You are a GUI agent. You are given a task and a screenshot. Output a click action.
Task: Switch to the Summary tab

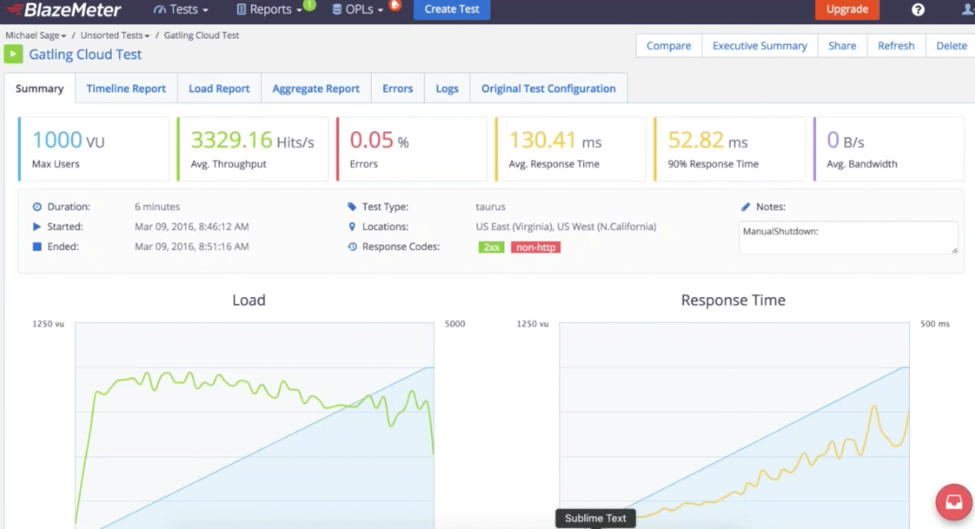(x=40, y=88)
